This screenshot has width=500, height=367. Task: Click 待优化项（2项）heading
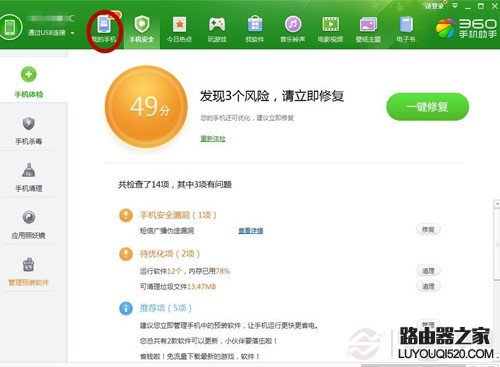[170, 254]
